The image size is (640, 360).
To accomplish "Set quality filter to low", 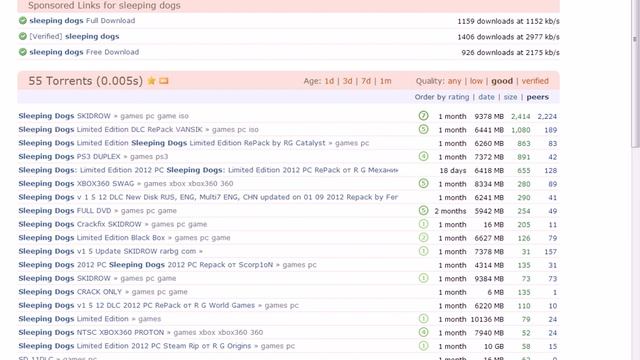I will pyautogui.click(x=476, y=81).
